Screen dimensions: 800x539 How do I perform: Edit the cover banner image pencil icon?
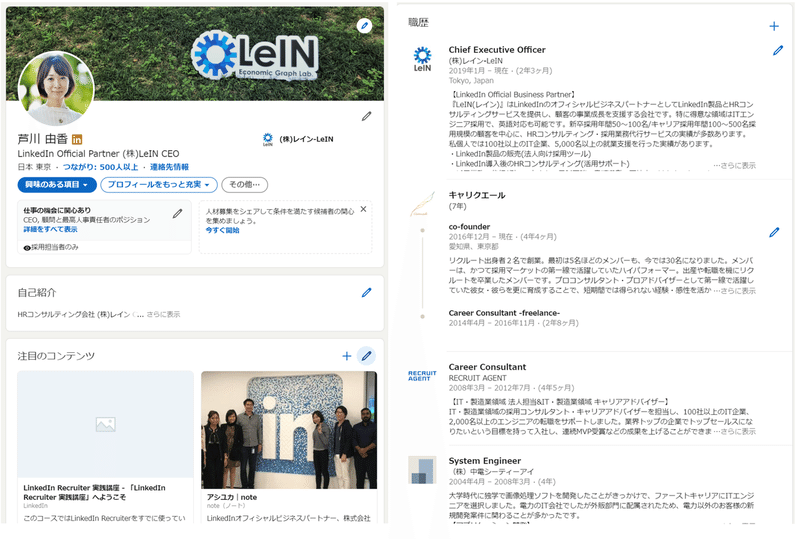364,26
